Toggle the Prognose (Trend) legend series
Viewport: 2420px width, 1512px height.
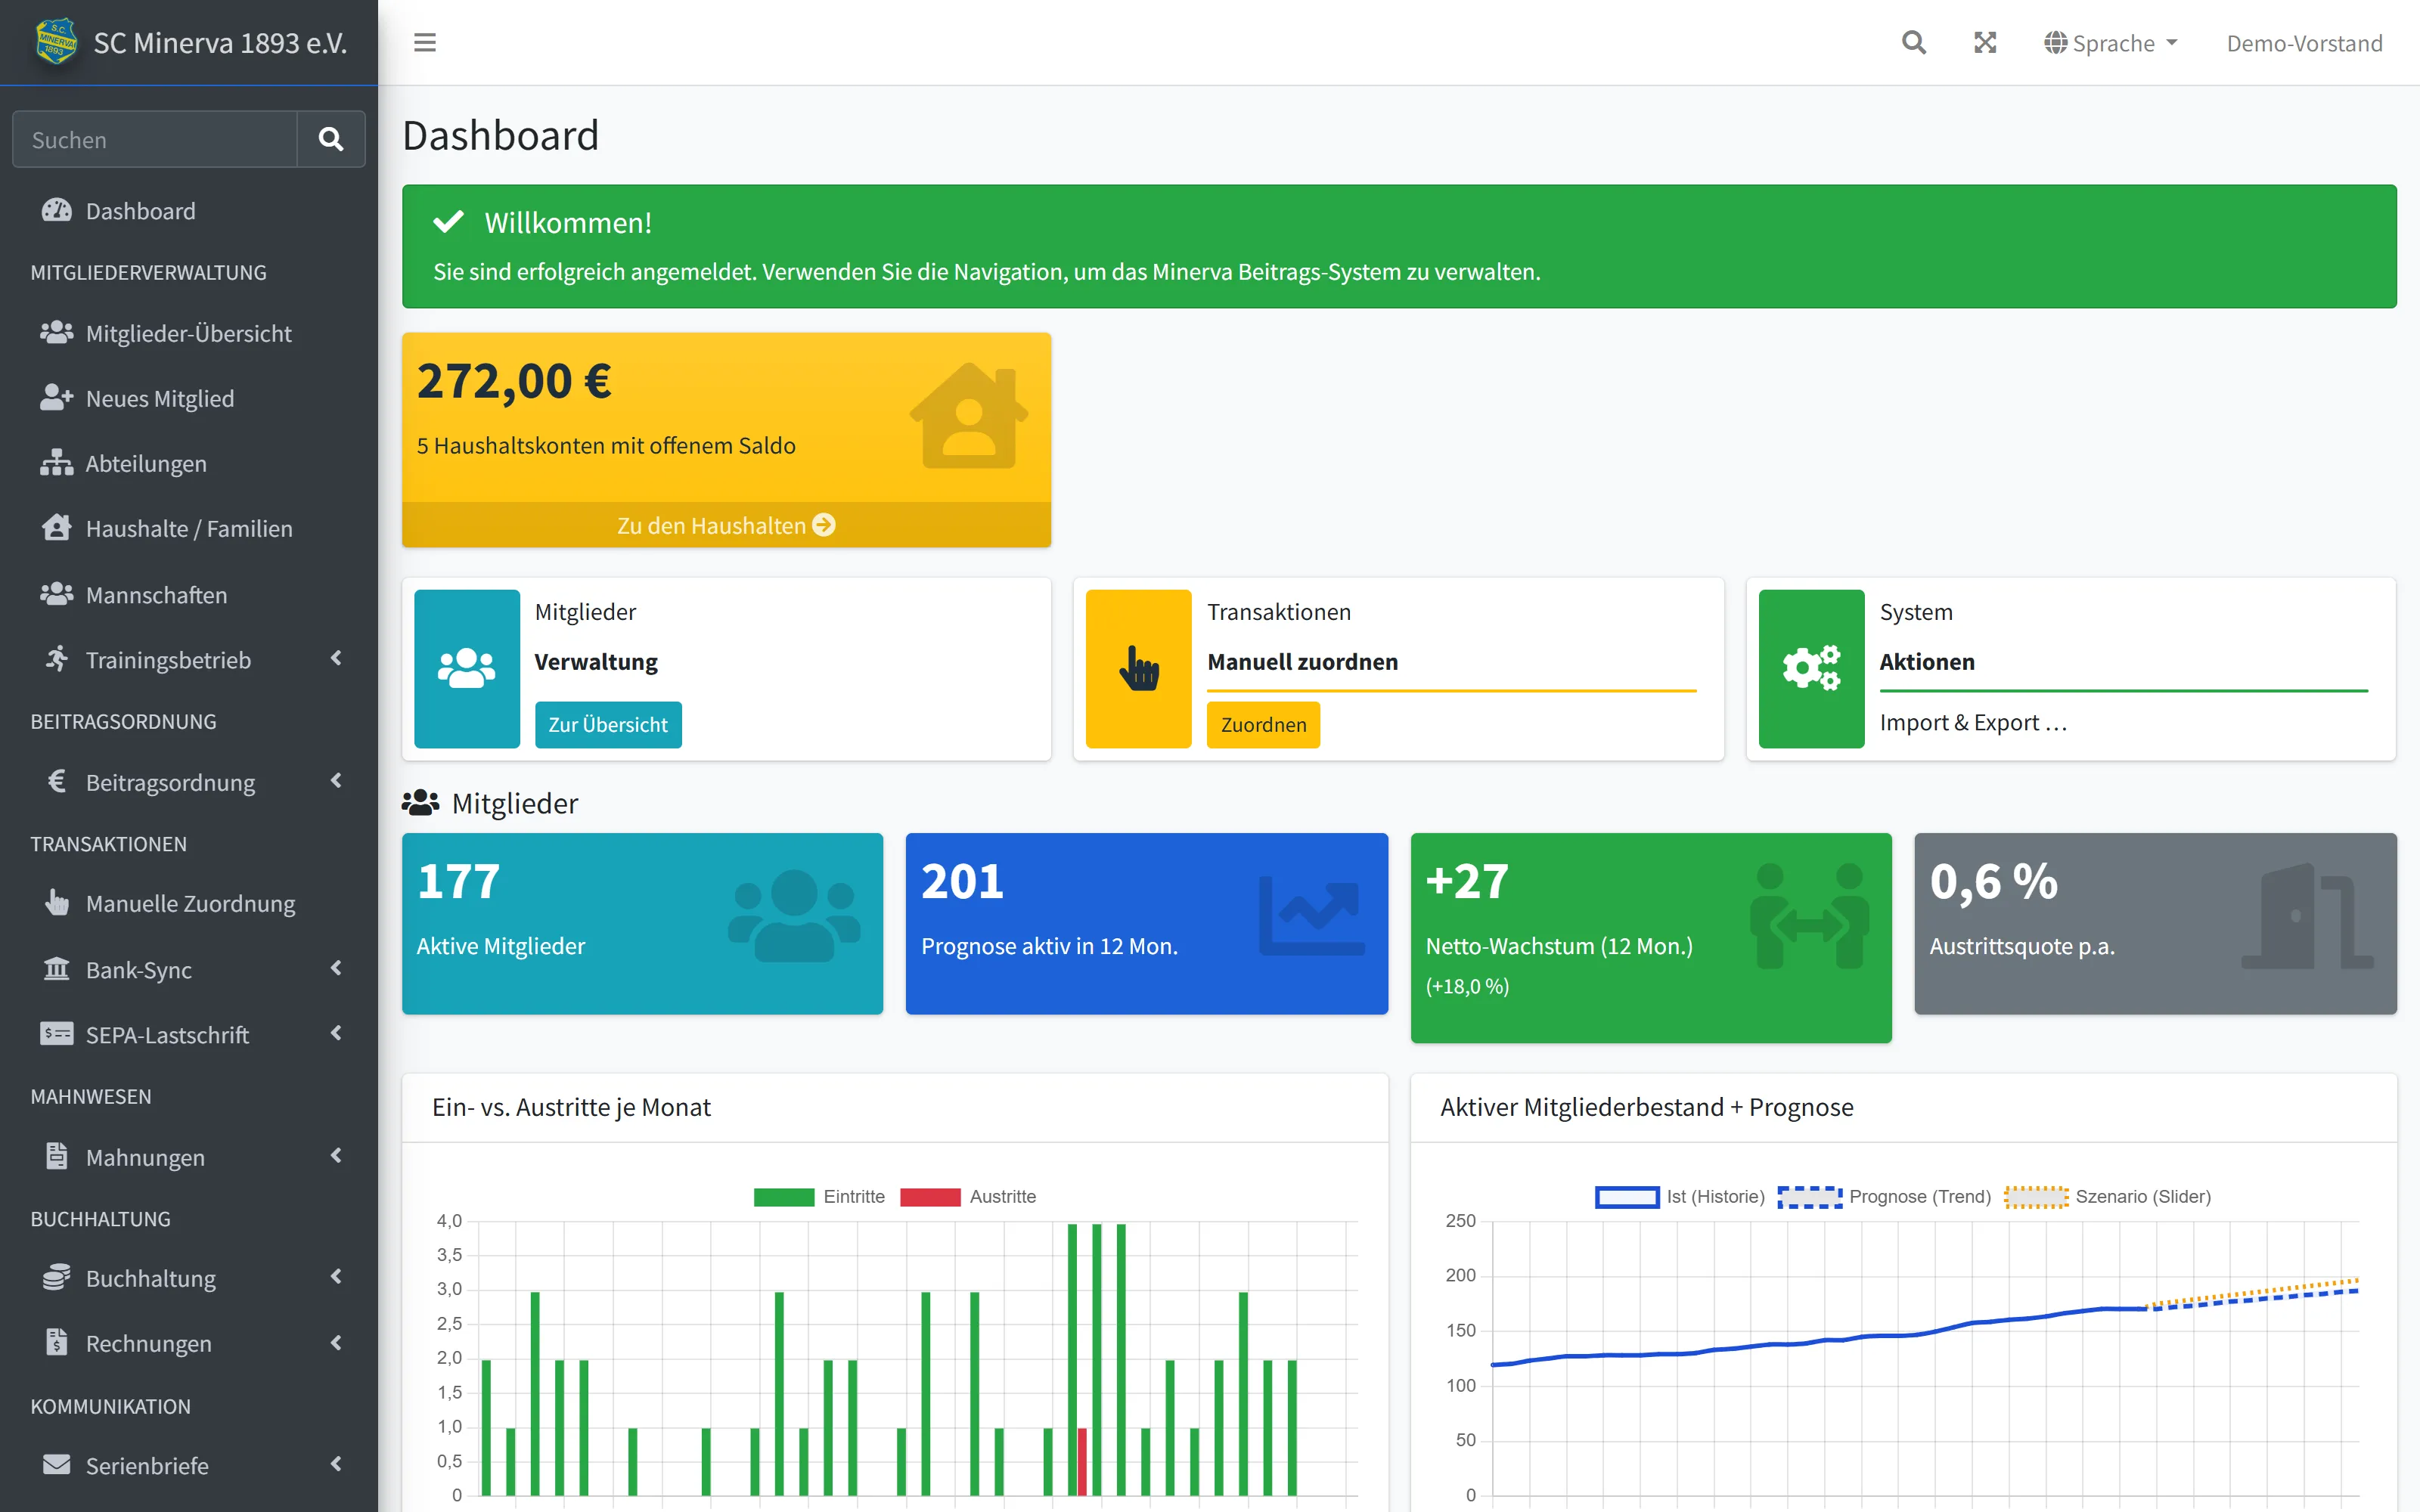pos(1885,1196)
